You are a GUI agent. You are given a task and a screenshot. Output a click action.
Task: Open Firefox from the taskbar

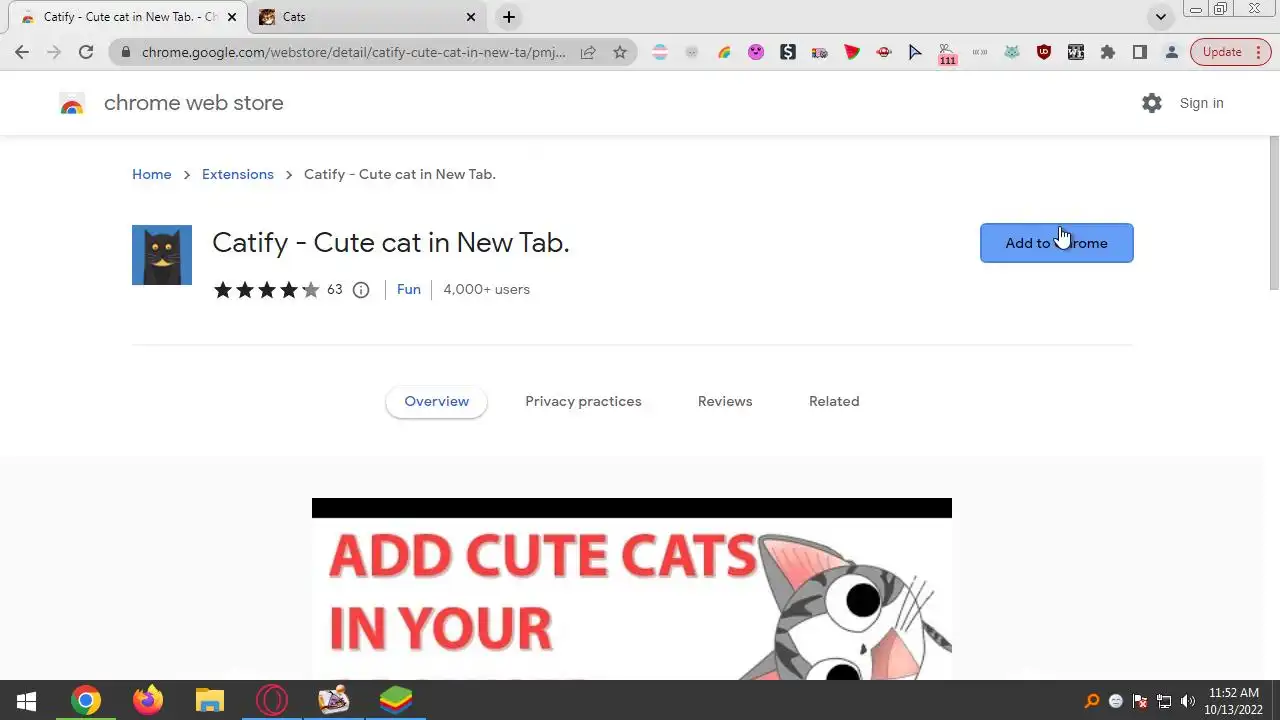[148, 700]
